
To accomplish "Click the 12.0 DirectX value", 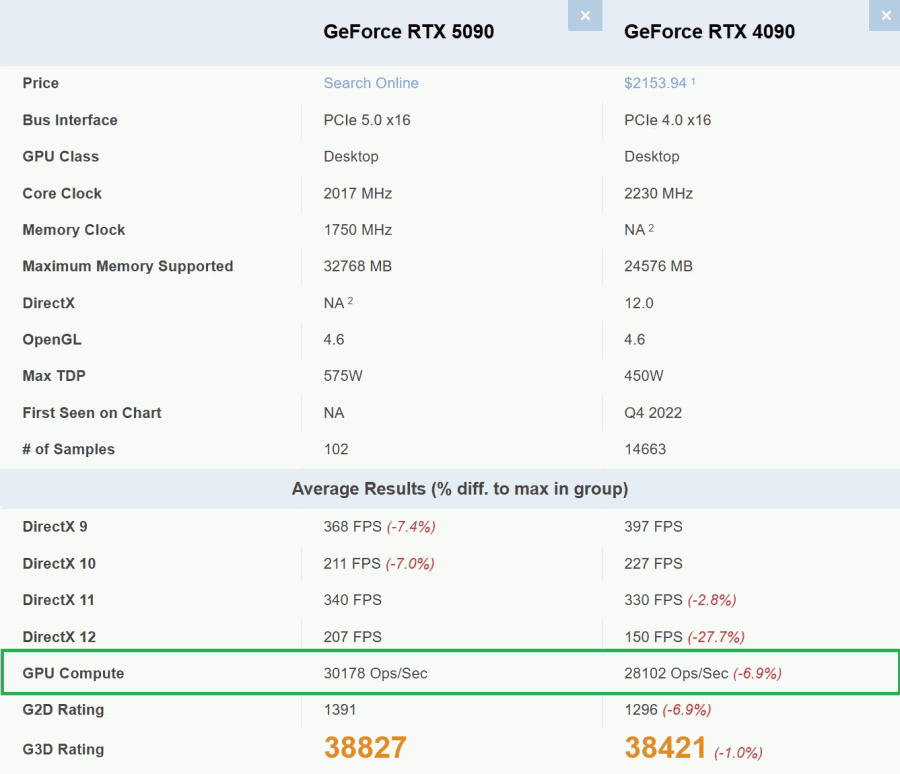I will coord(639,303).
